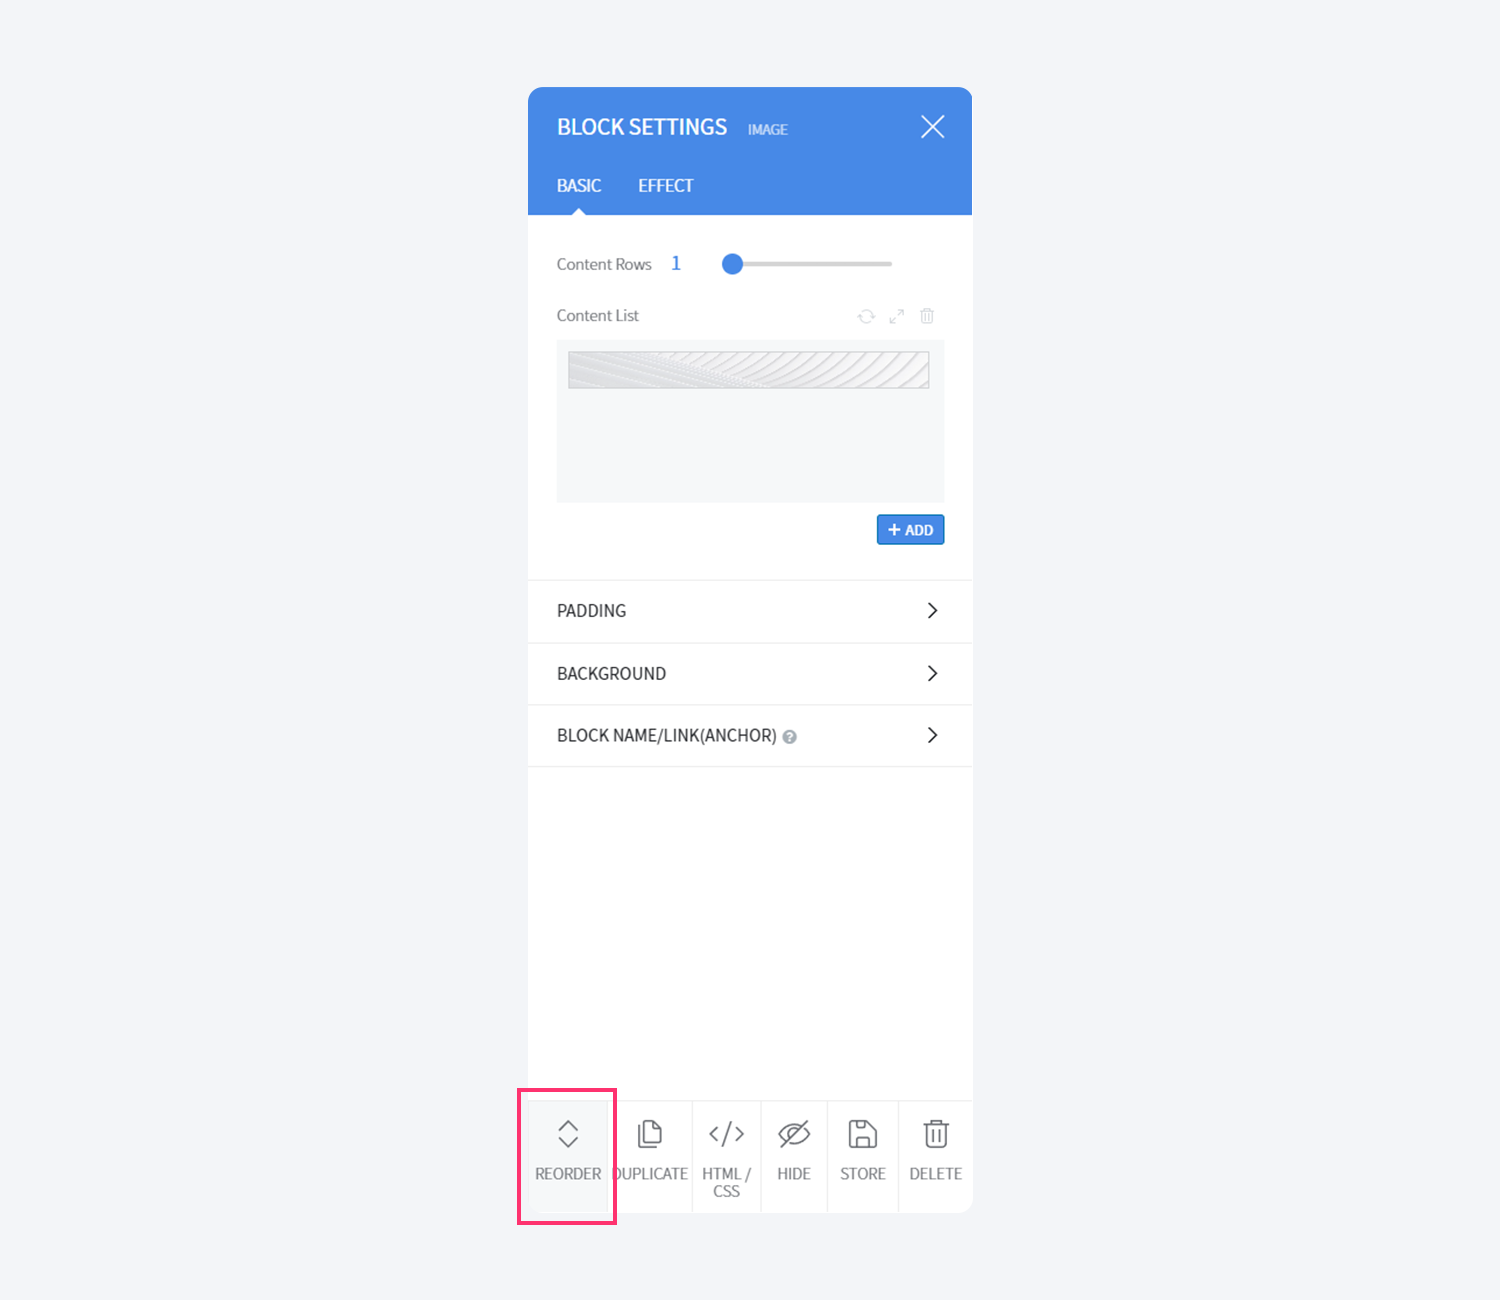Select the BASIC tab

point(579,186)
